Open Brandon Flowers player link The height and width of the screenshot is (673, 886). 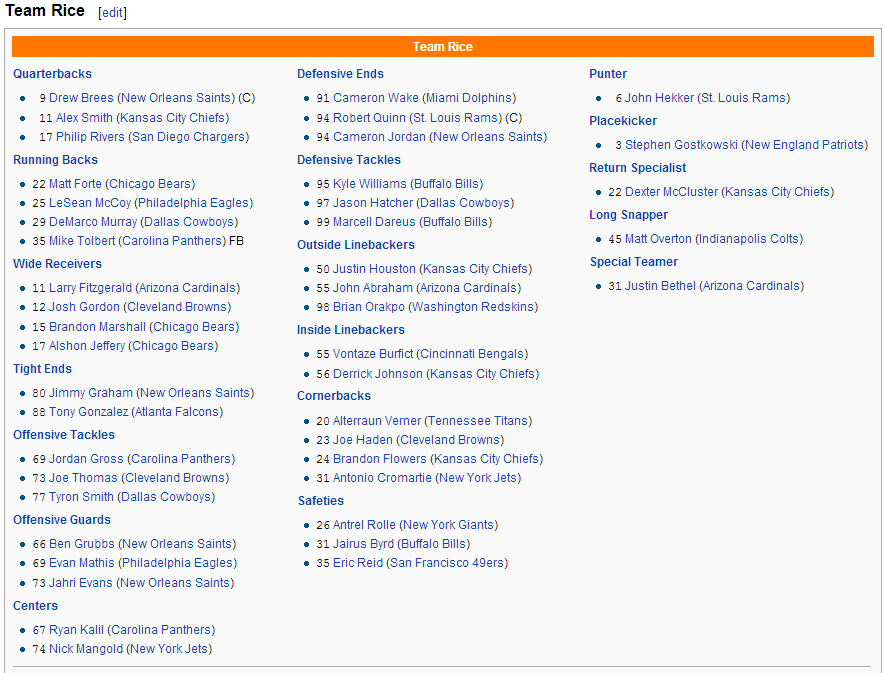coord(380,459)
